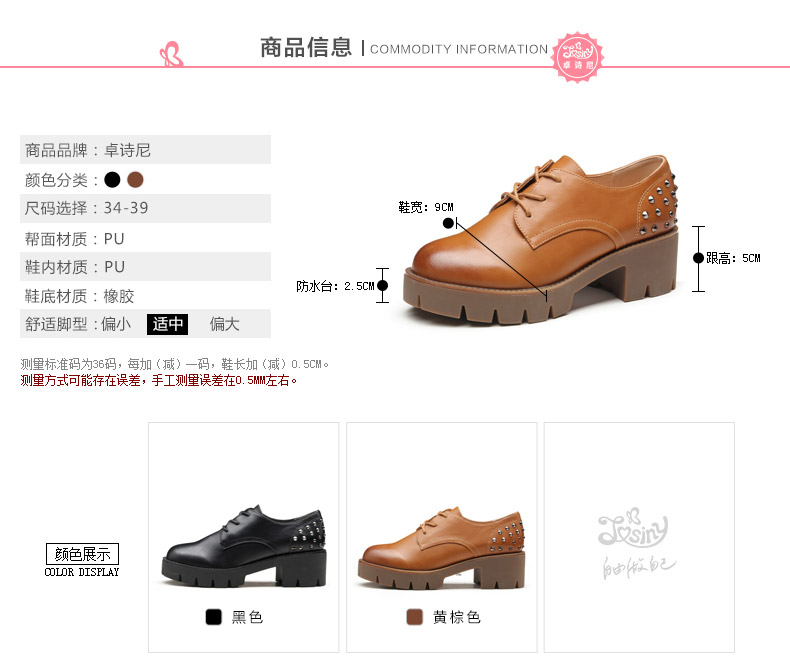790x666 pixels.
Task: Click the pink butterfly icon in the header
Action: pyautogui.click(x=171, y=54)
